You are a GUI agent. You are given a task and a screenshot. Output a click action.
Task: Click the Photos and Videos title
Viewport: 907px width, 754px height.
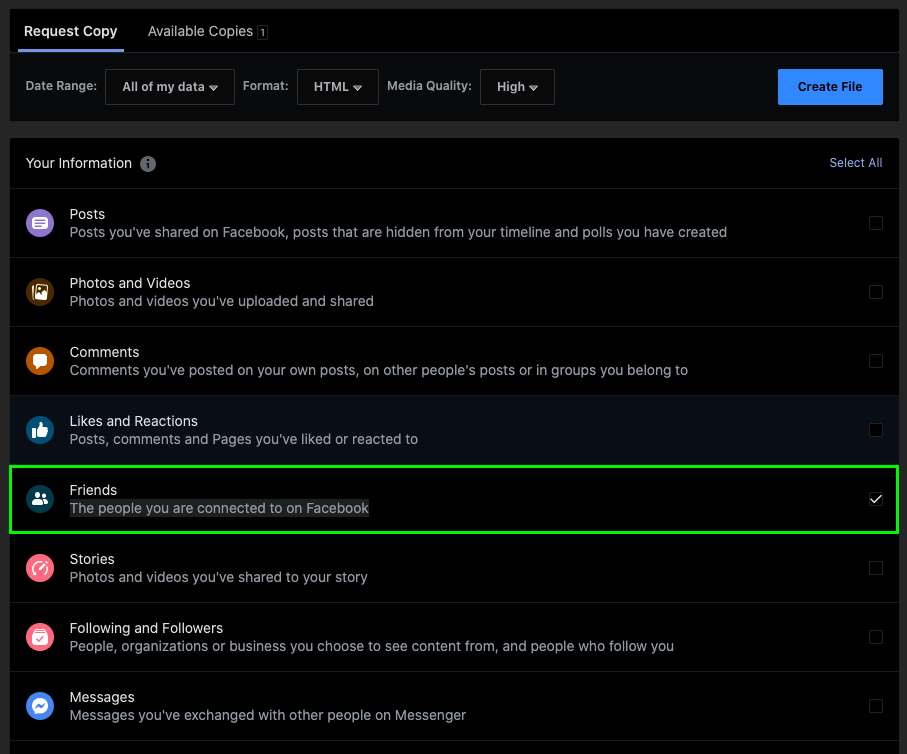tap(130, 283)
